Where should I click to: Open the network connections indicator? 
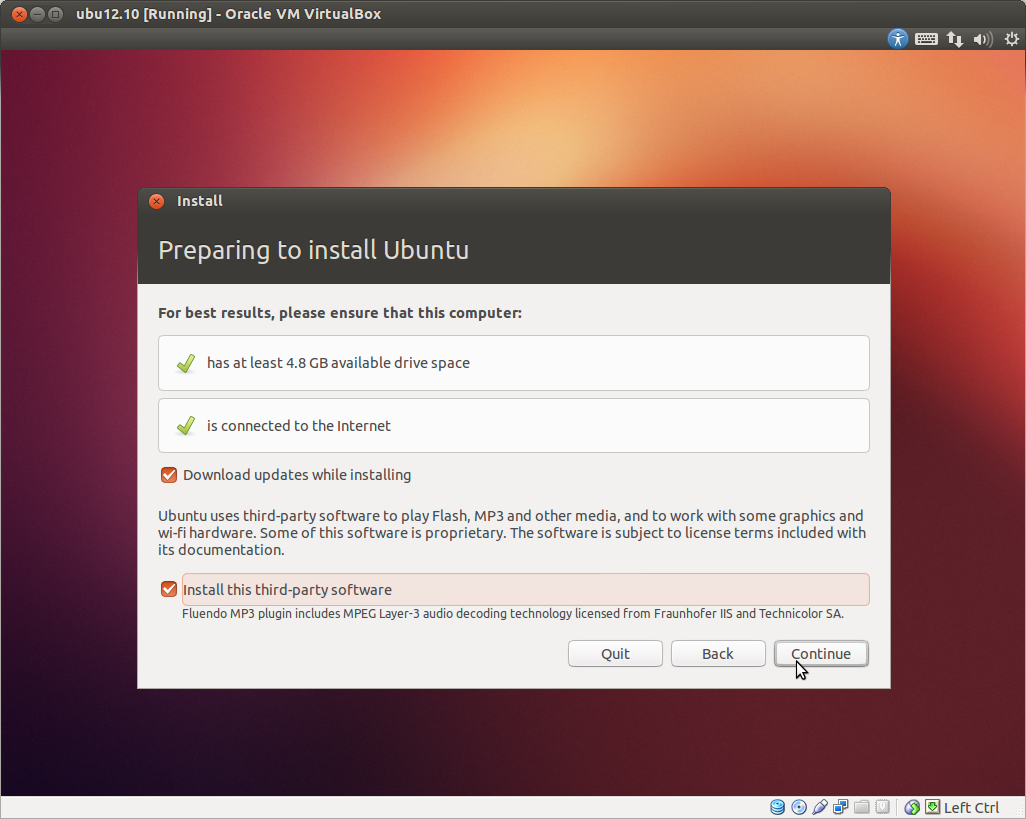point(955,39)
